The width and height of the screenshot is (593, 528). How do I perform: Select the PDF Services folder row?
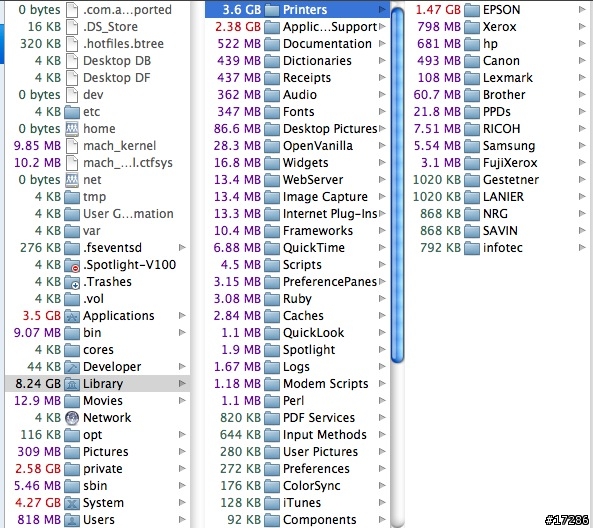point(298,418)
